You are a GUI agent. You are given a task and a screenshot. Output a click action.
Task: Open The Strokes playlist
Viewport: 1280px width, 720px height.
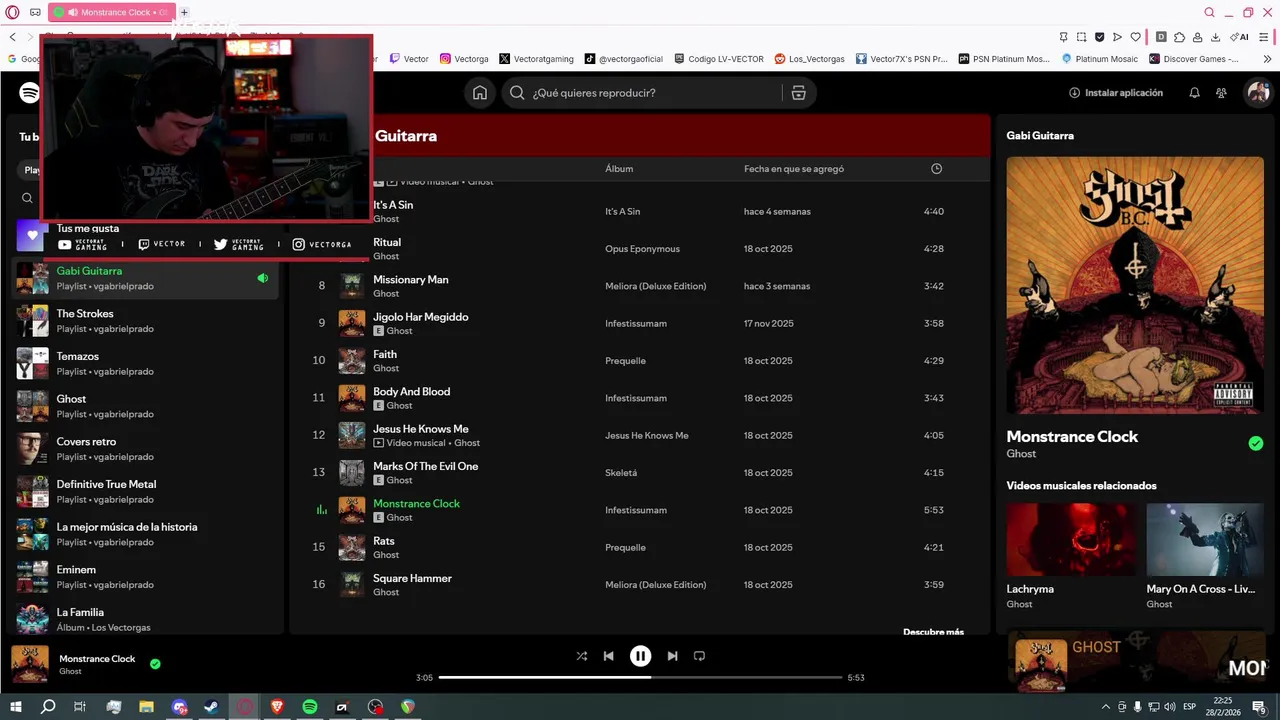(x=145, y=321)
